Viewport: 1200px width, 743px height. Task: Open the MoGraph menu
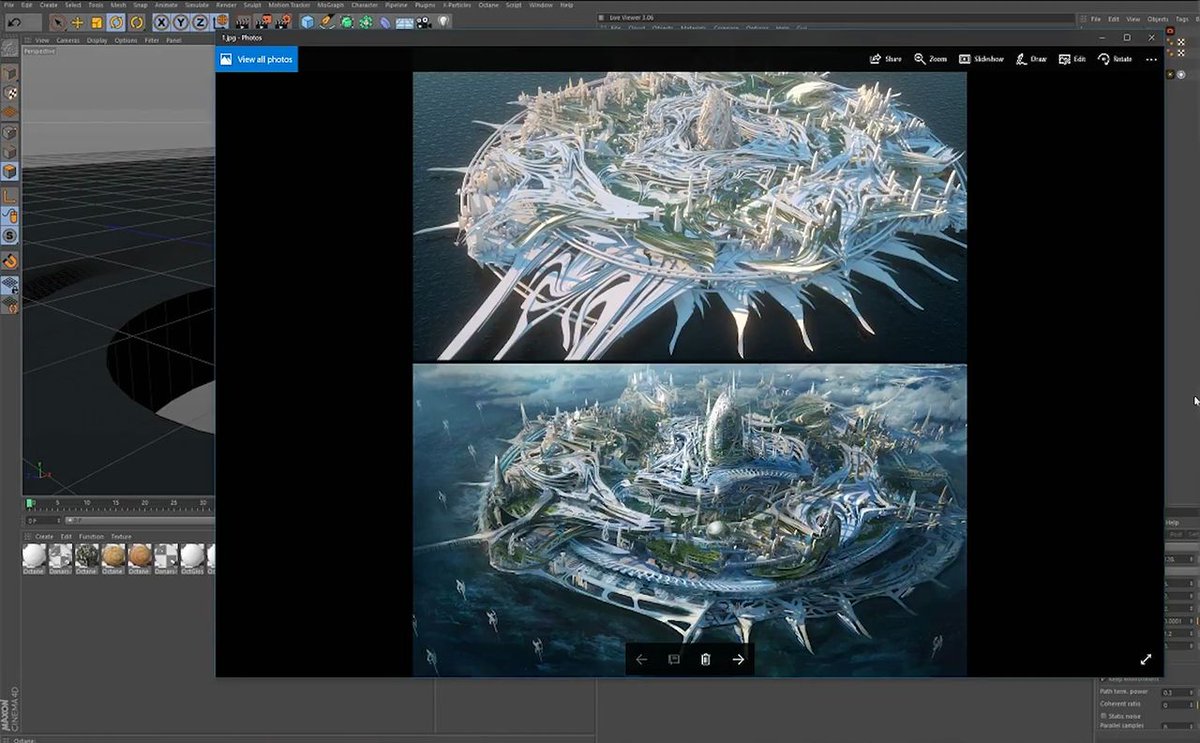pyautogui.click(x=330, y=5)
